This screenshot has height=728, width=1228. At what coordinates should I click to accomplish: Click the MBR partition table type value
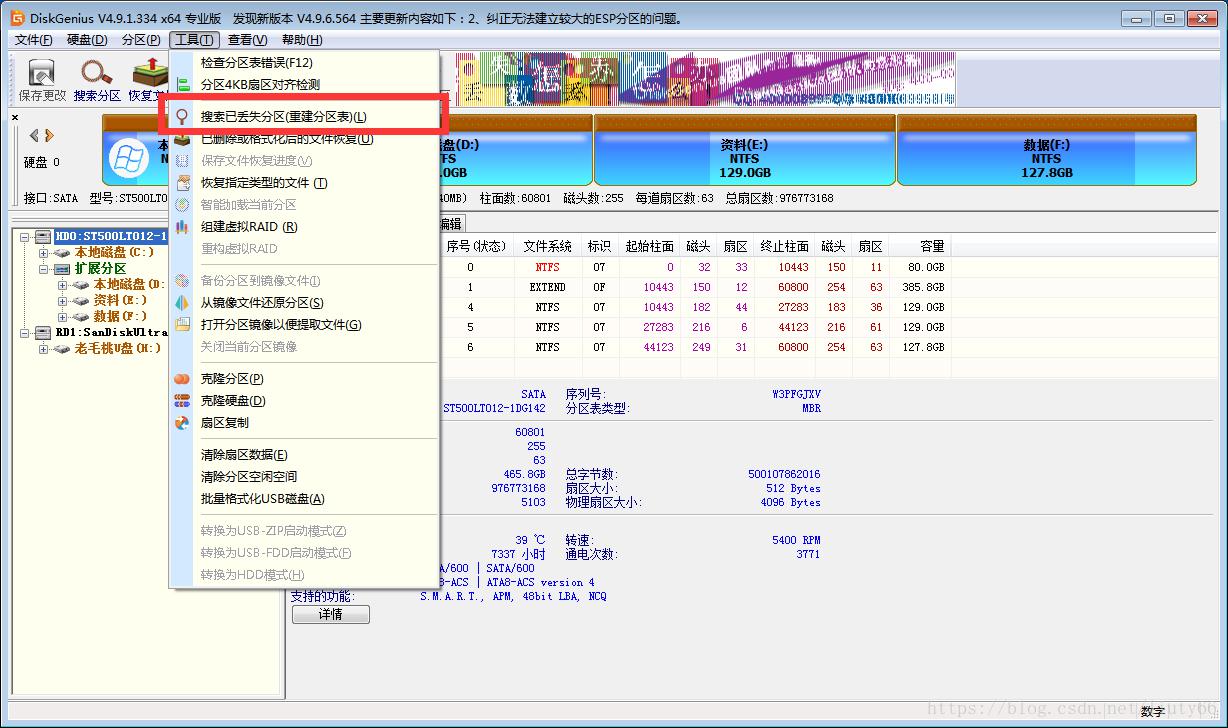[x=810, y=408]
